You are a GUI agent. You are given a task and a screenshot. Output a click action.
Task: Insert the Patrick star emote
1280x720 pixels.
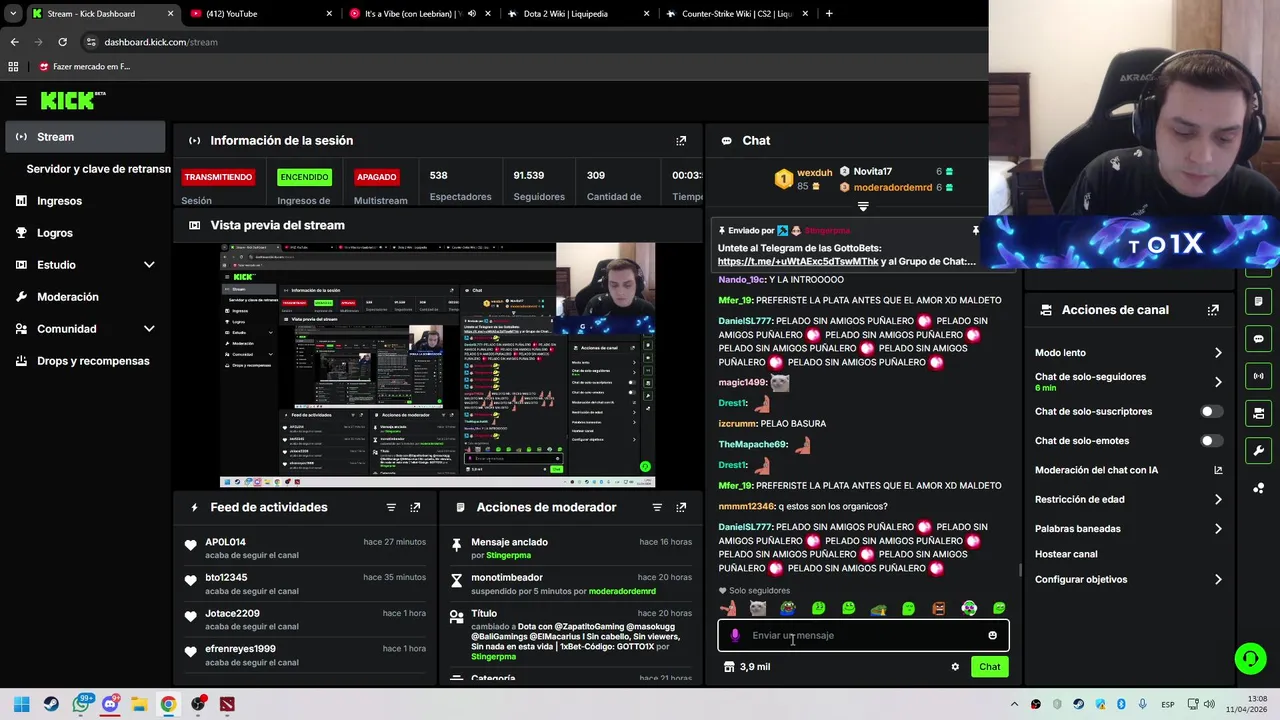[728, 608]
